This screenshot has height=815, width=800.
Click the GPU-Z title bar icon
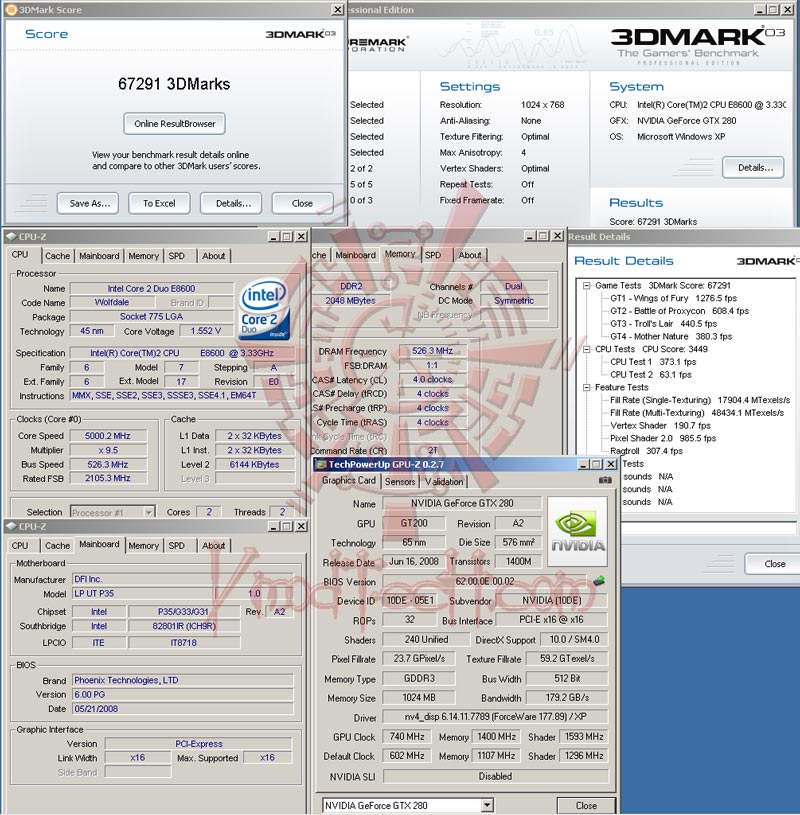(x=321, y=465)
